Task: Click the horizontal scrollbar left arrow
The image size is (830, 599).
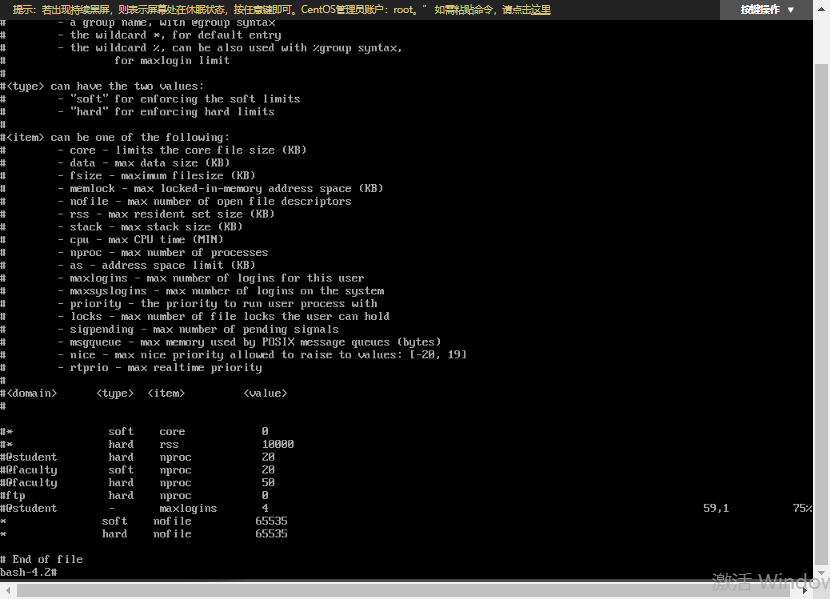Action: click(6, 588)
